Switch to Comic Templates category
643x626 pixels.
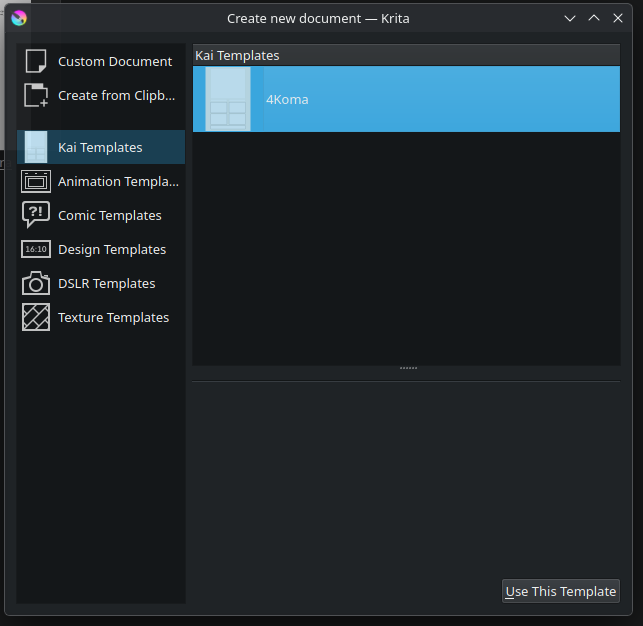pyautogui.click(x=110, y=215)
